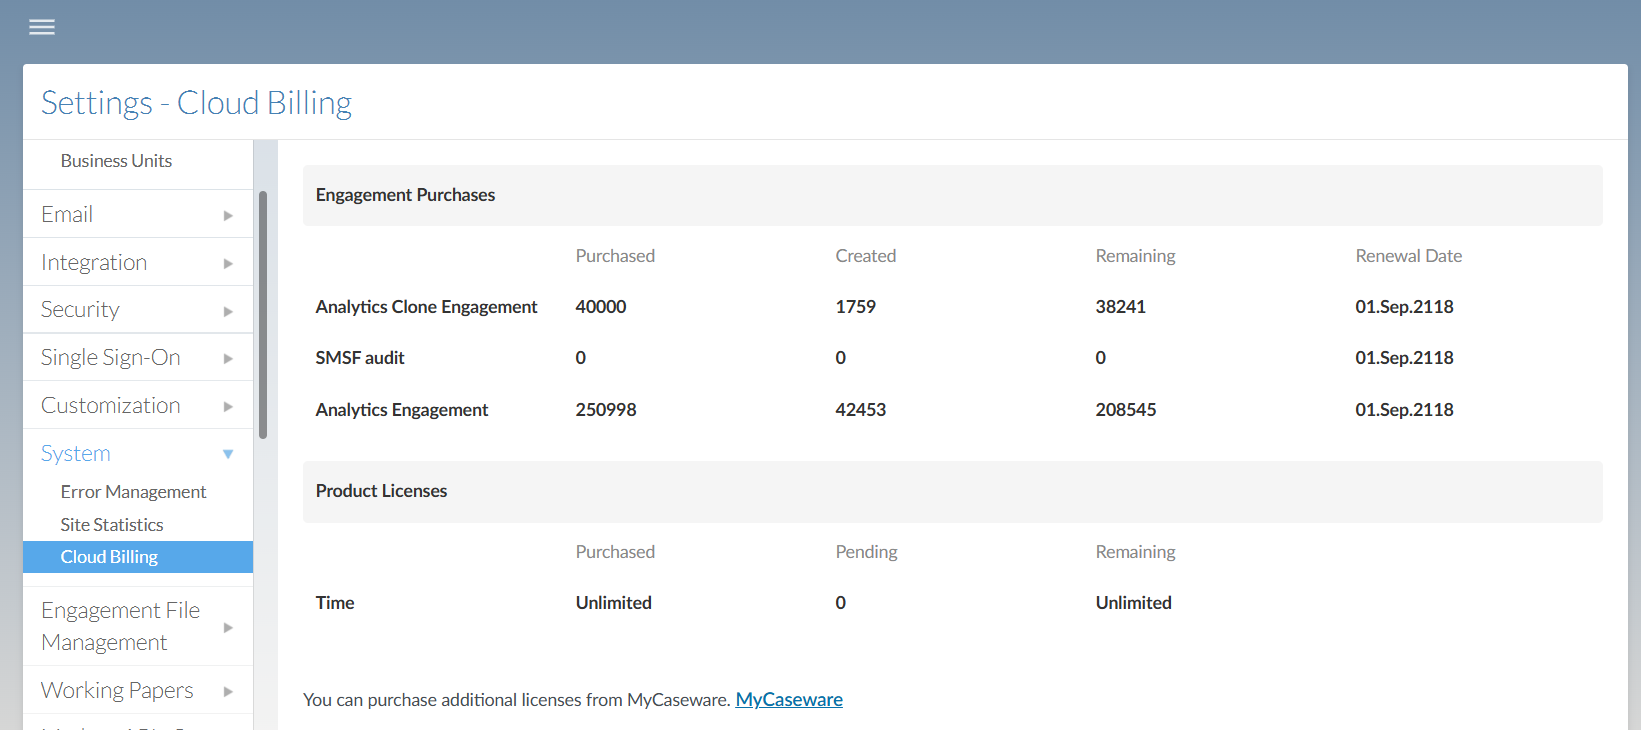This screenshot has height=730, width=1641.
Task: Click the 40000 purchased value
Action: pyautogui.click(x=601, y=307)
